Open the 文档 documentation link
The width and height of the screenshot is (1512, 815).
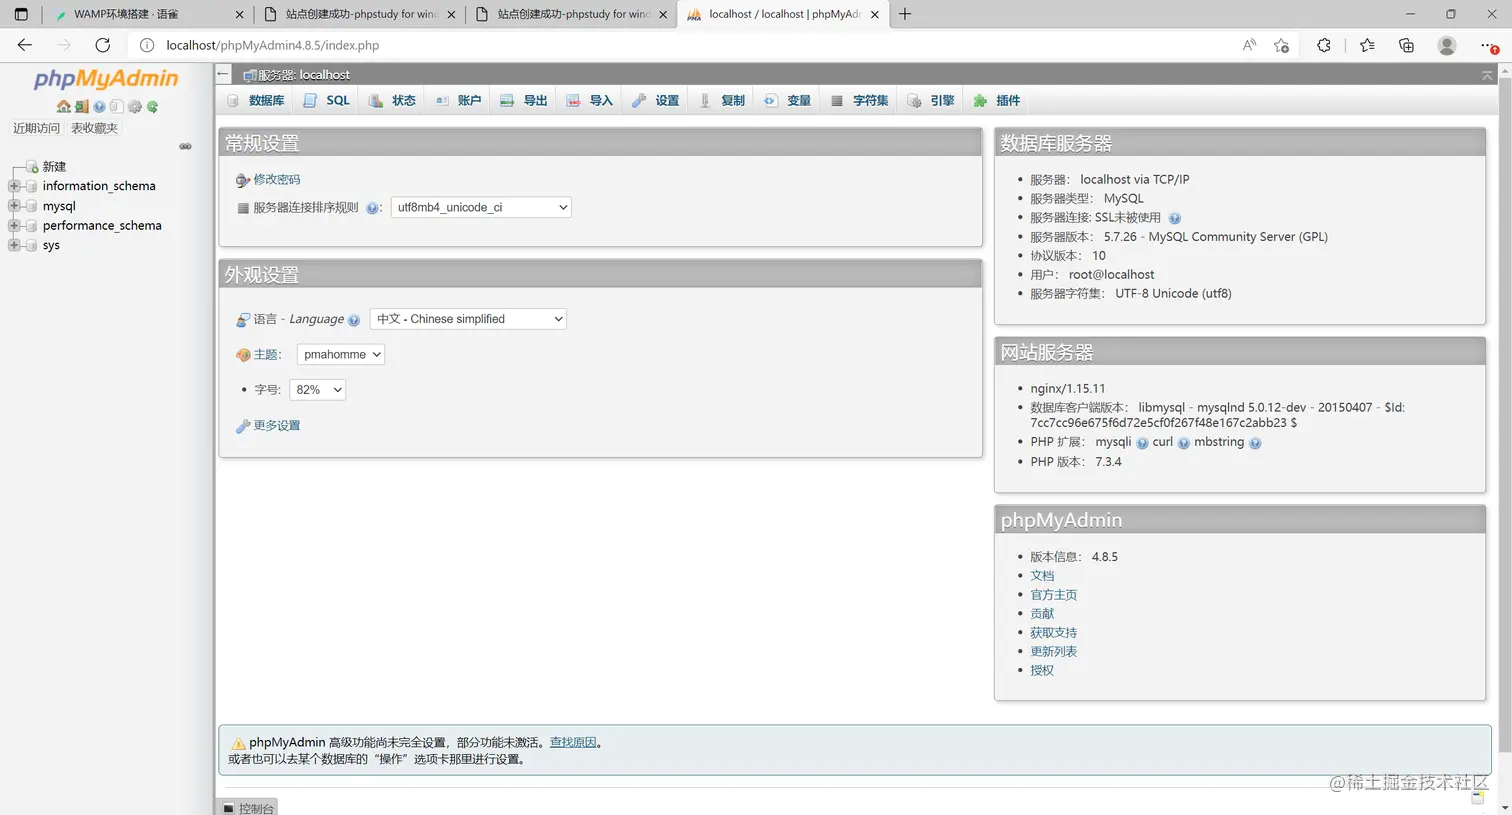[x=1042, y=576]
